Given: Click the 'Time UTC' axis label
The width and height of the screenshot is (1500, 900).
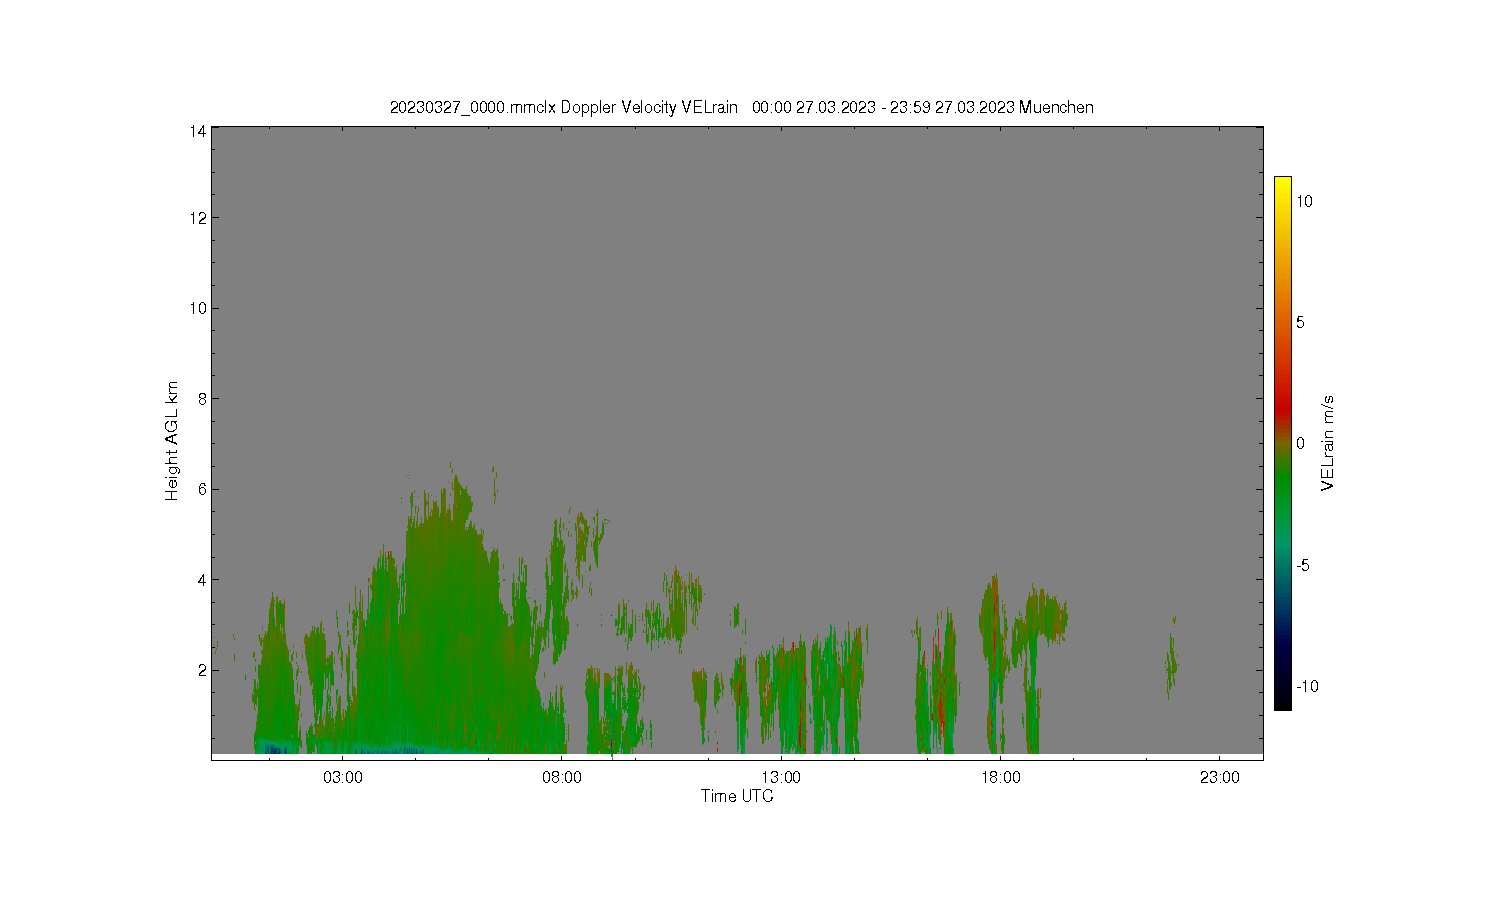Looking at the screenshot, I should (x=737, y=796).
